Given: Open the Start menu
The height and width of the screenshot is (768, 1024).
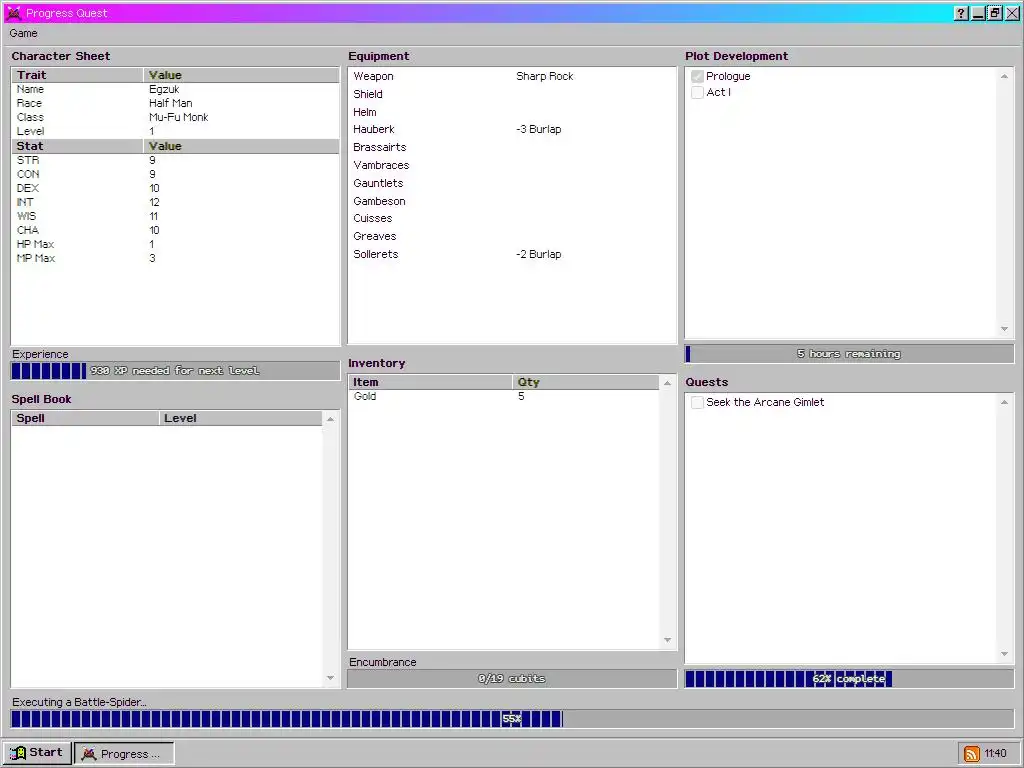Looking at the screenshot, I should [x=37, y=753].
